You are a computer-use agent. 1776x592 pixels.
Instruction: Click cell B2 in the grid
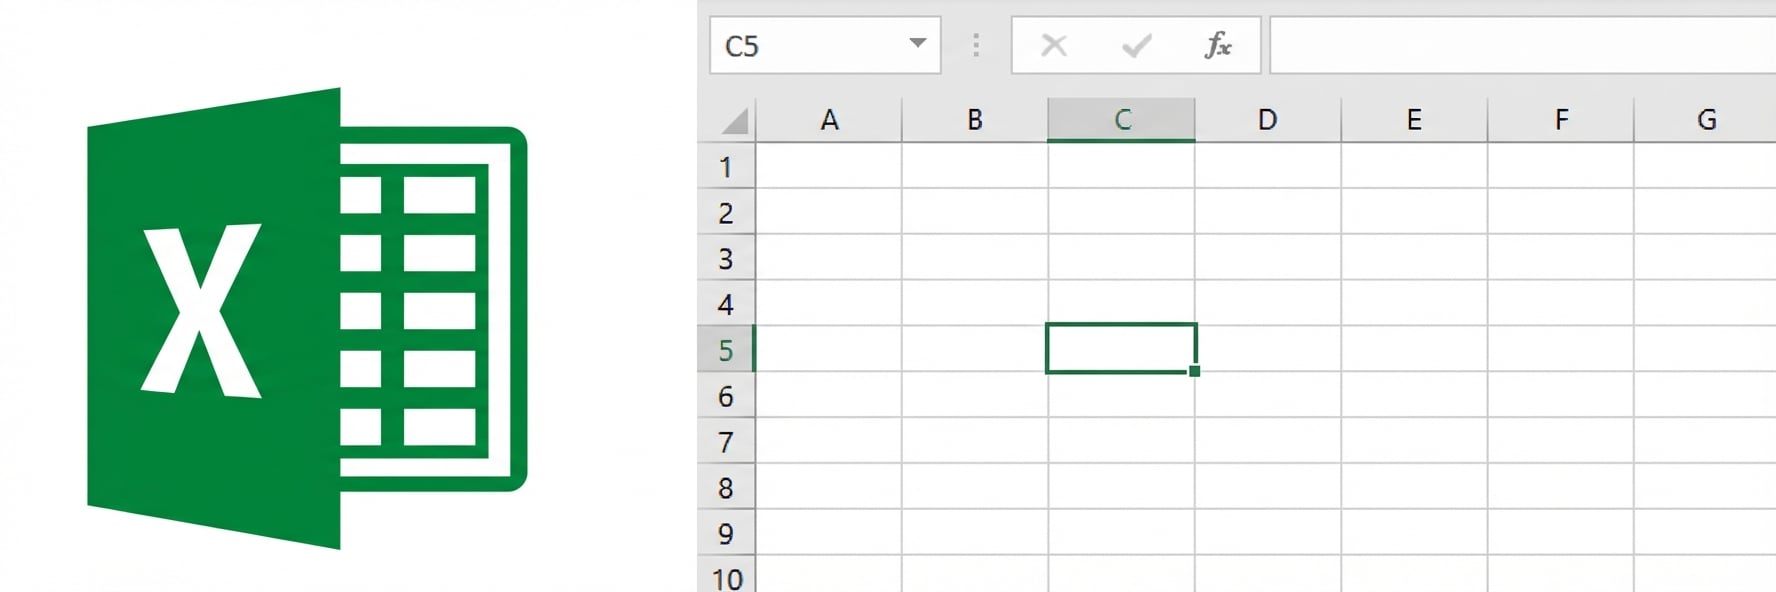point(975,212)
